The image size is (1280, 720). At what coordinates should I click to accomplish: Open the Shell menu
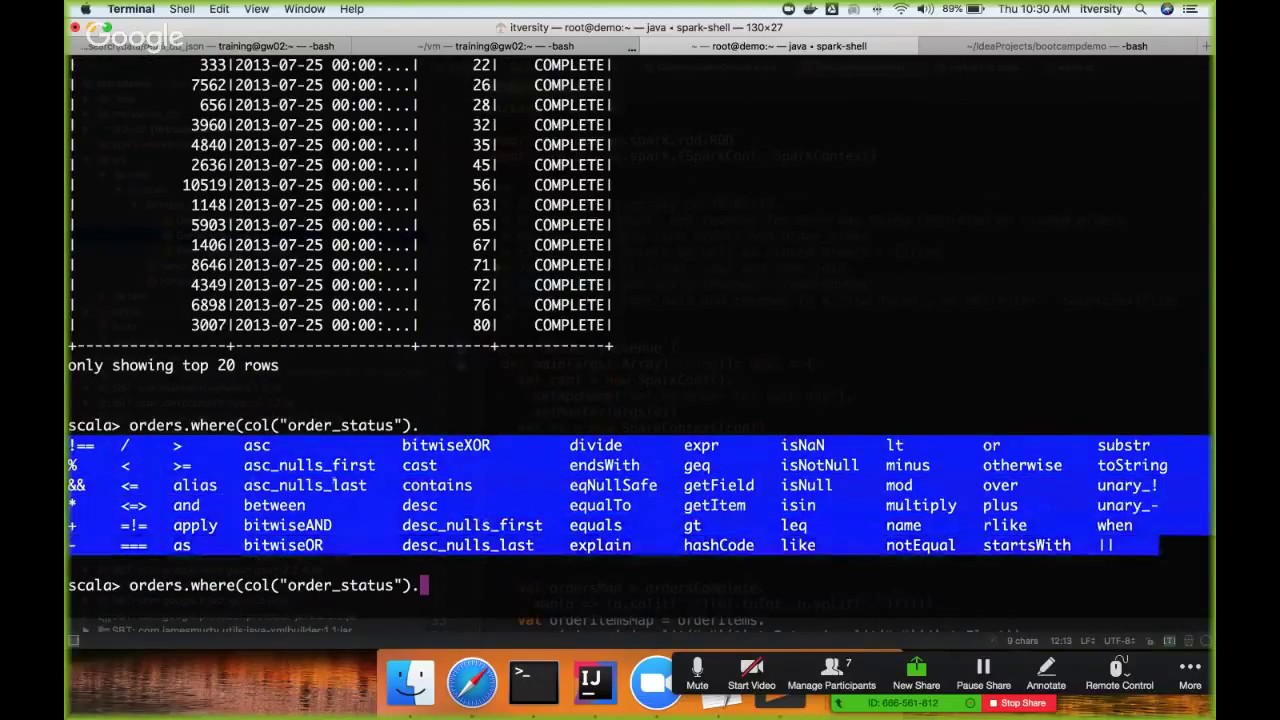click(x=182, y=9)
